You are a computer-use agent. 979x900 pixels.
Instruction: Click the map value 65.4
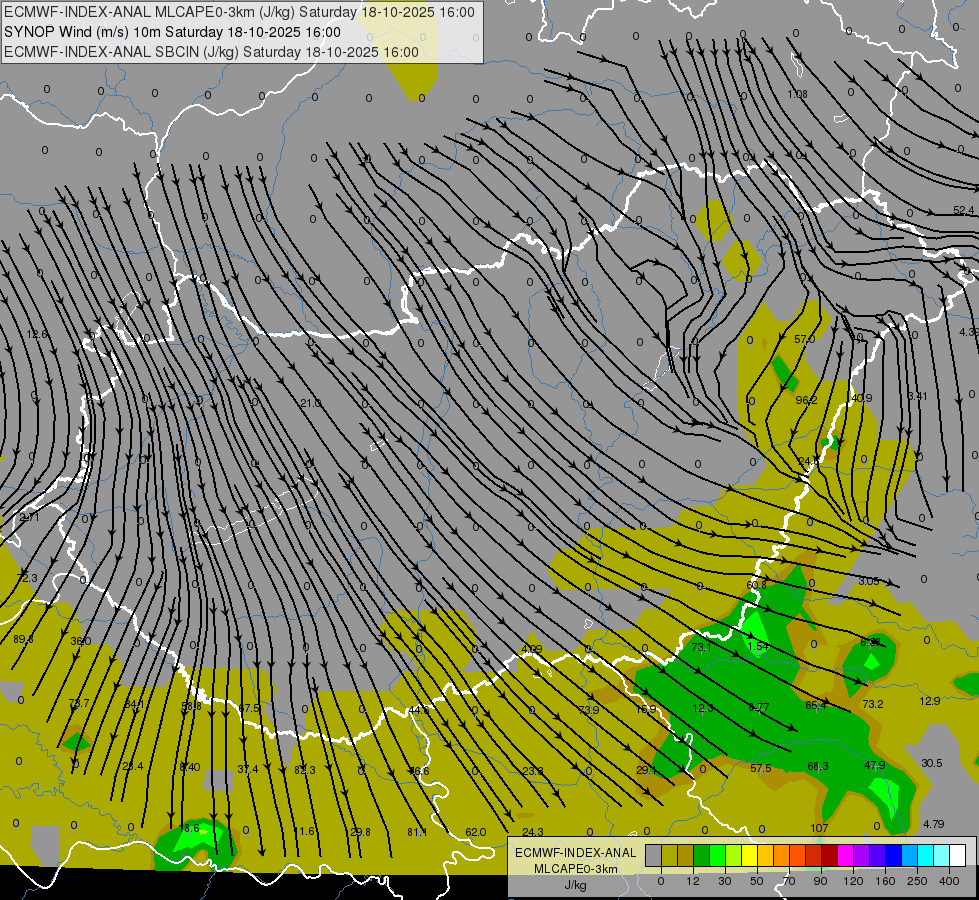[x=815, y=705]
